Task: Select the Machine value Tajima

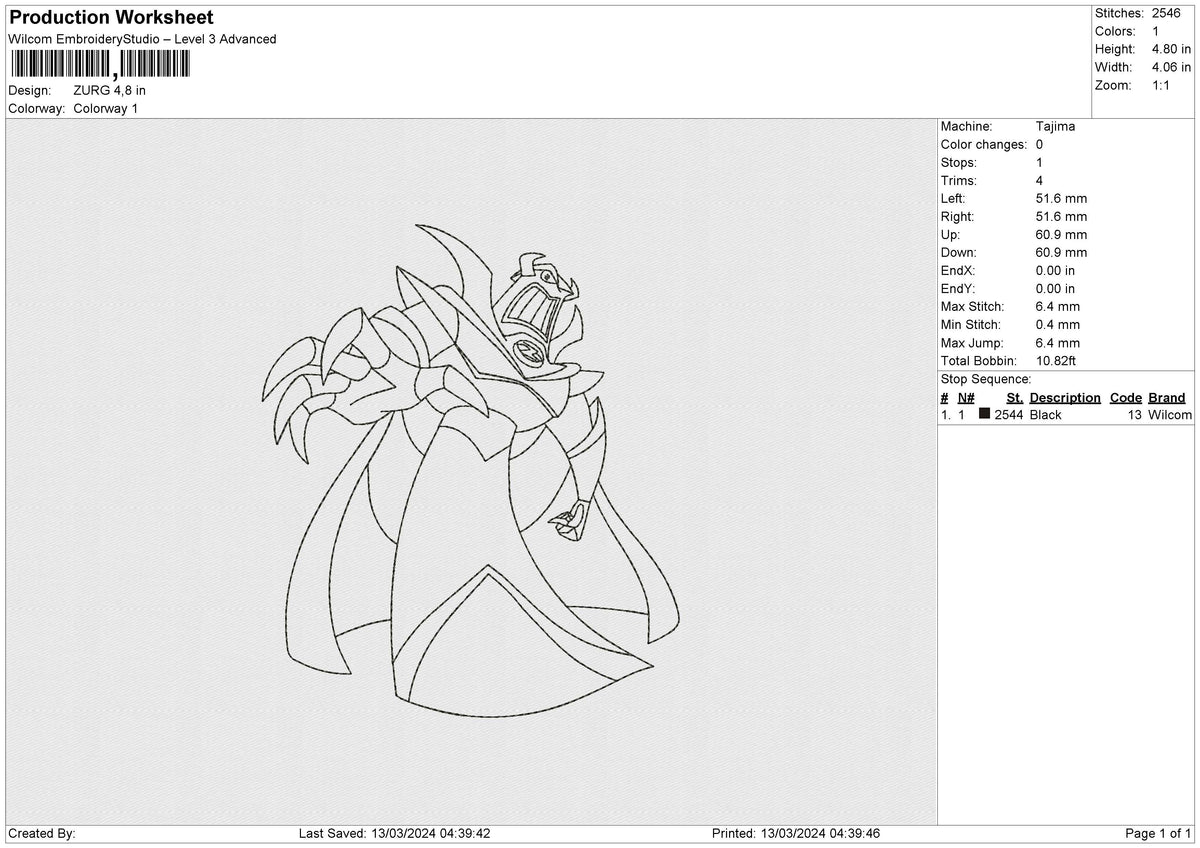Action: tap(1056, 126)
